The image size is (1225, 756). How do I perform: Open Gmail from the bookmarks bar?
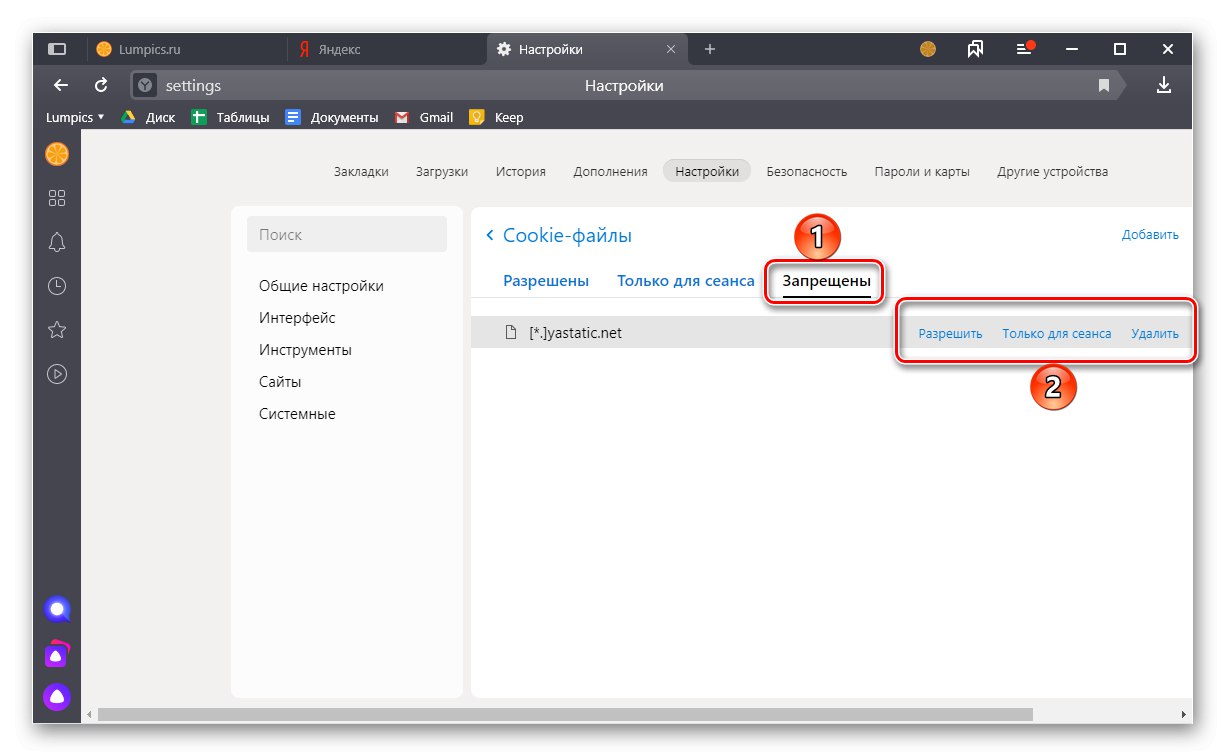[424, 117]
